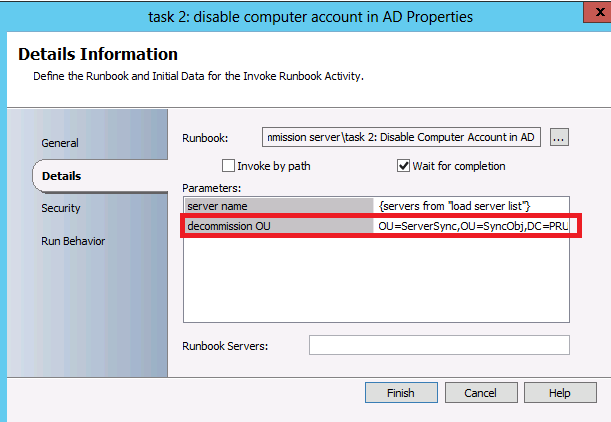The width and height of the screenshot is (611, 422).
Task: Click the Parameters section label
Action: tap(212, 187)
